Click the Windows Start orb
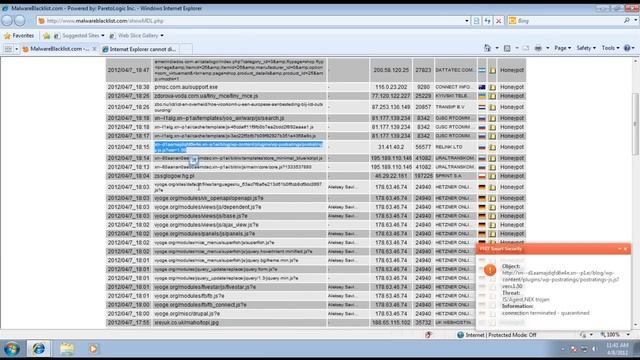The width and height of the screenshot is (640, 360). (12, 349)
